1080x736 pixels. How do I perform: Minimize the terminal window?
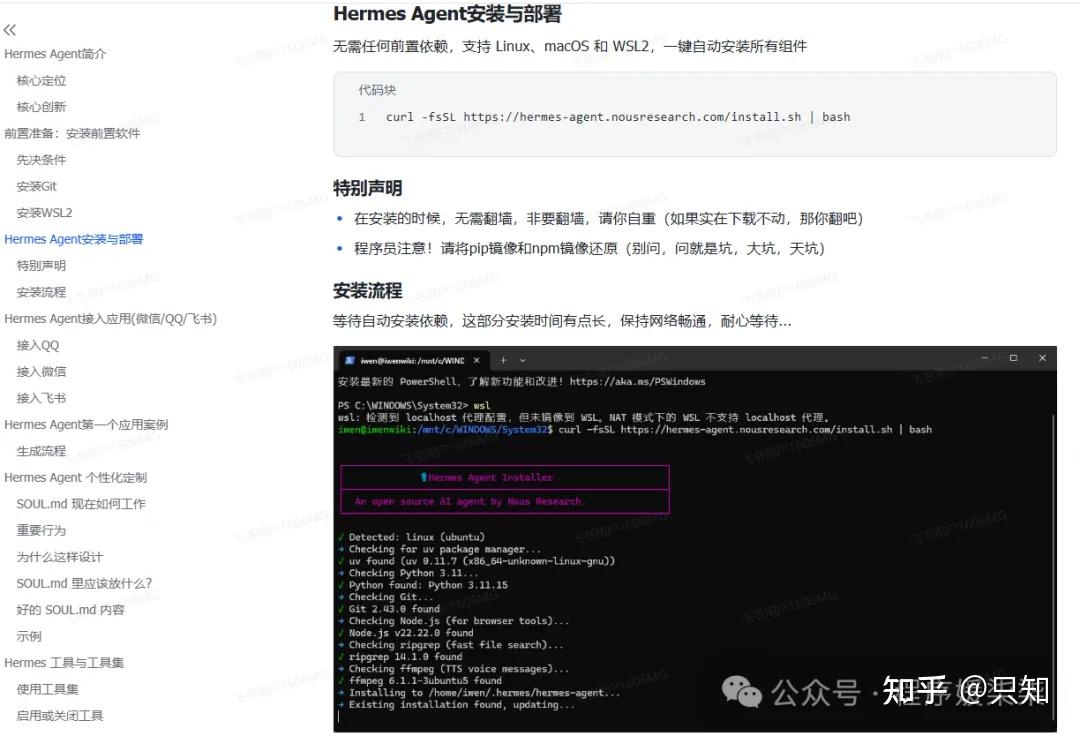coord(985,358)
